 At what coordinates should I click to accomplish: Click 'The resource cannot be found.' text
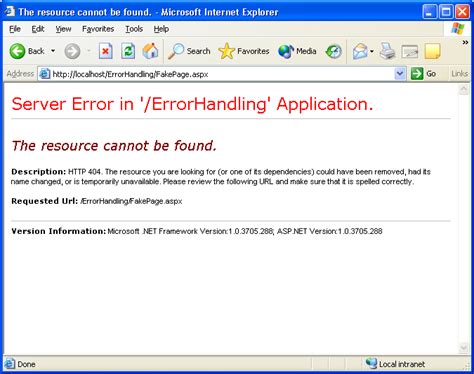pyautogui.click(x=114, y=146)
